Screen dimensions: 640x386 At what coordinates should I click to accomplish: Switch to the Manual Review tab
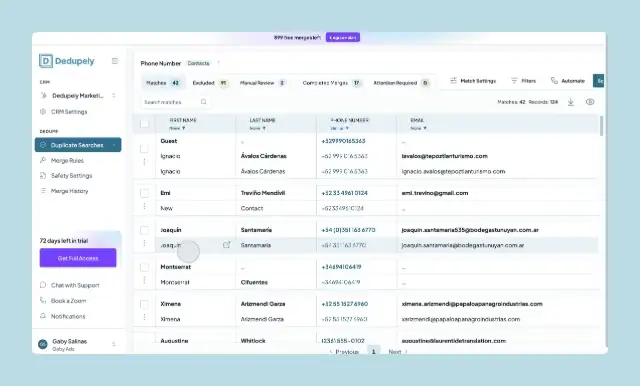point(262,83)
